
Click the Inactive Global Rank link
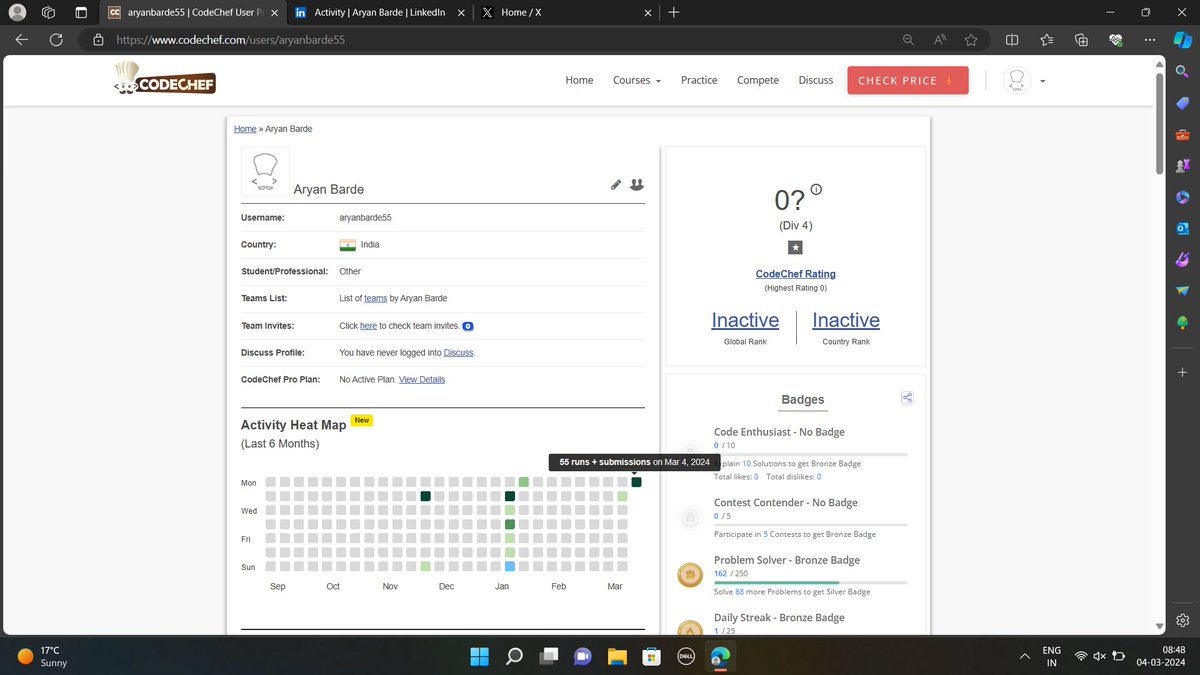745,320
